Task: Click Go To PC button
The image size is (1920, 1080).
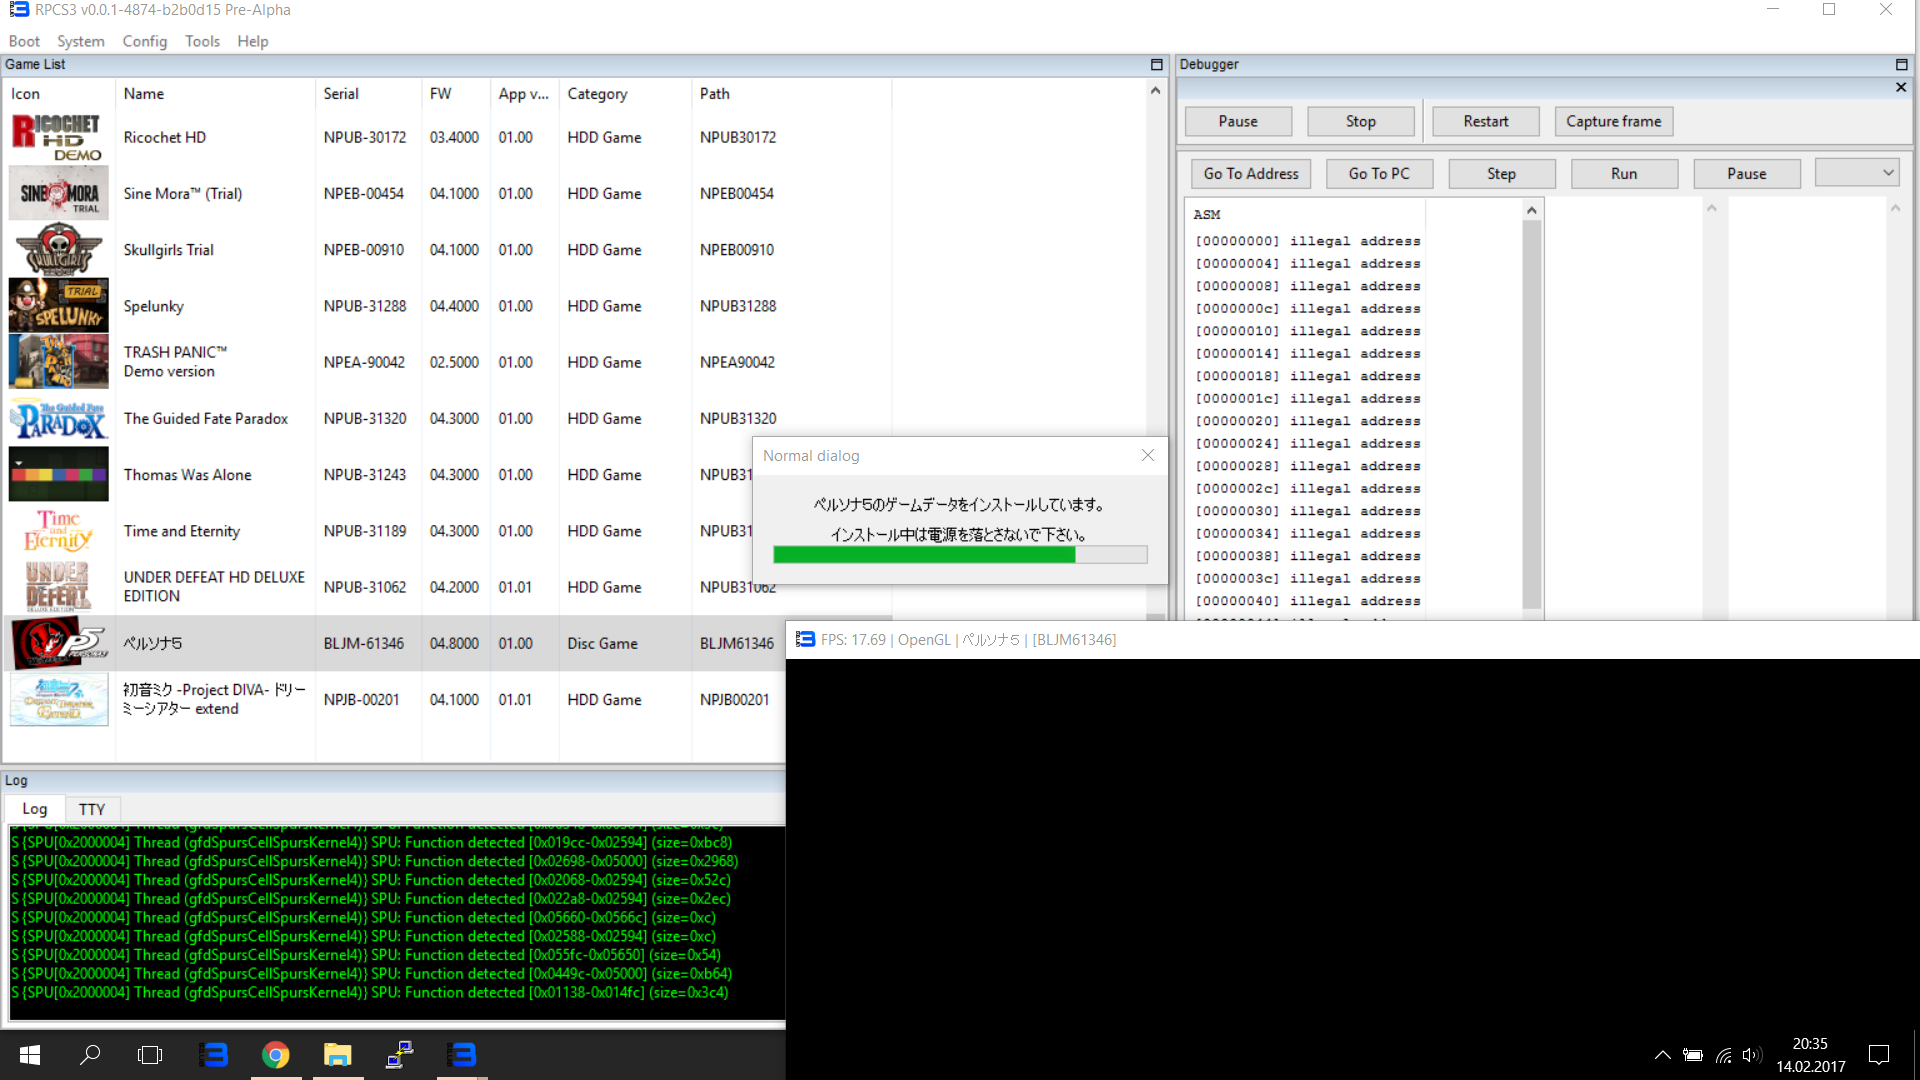Action: pos(1379,173)
